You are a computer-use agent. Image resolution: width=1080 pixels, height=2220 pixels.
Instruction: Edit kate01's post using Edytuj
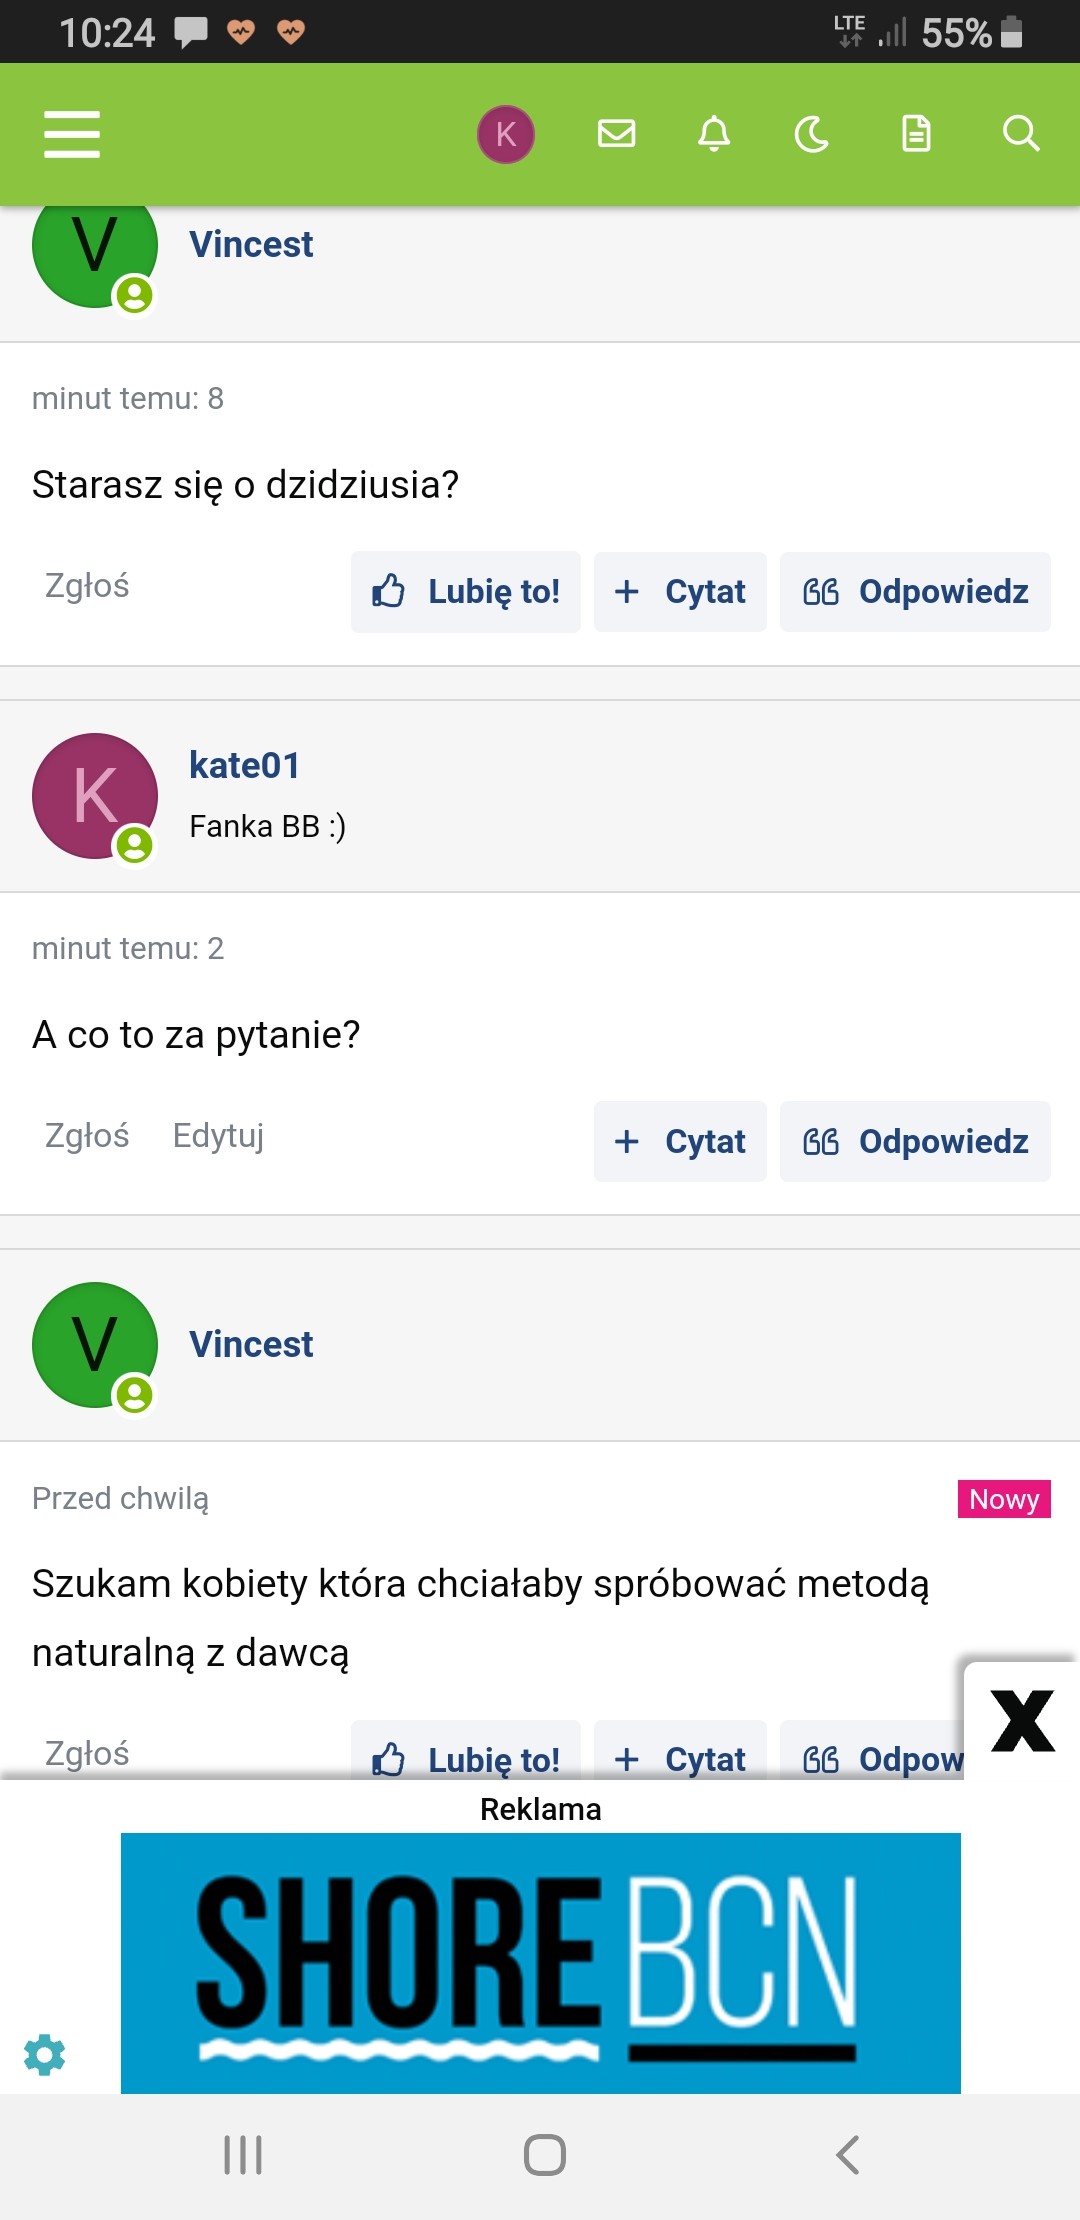pyautogui.click(x=218, y=1136)
